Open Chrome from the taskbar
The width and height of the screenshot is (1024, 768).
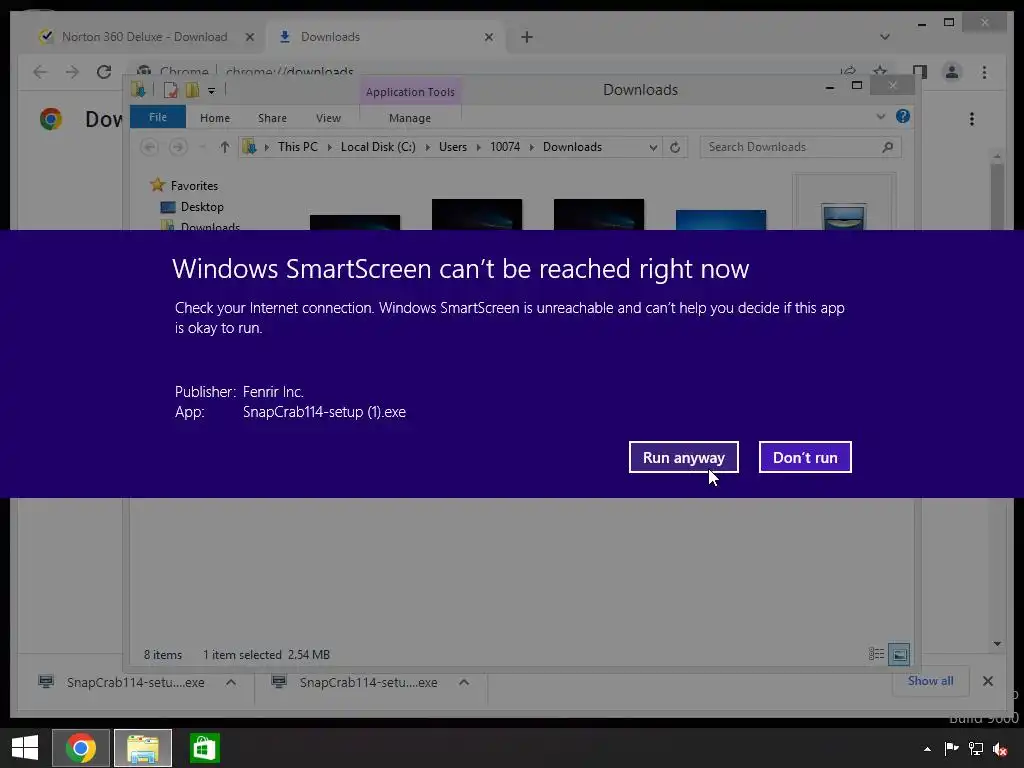[x=81, y=748]
